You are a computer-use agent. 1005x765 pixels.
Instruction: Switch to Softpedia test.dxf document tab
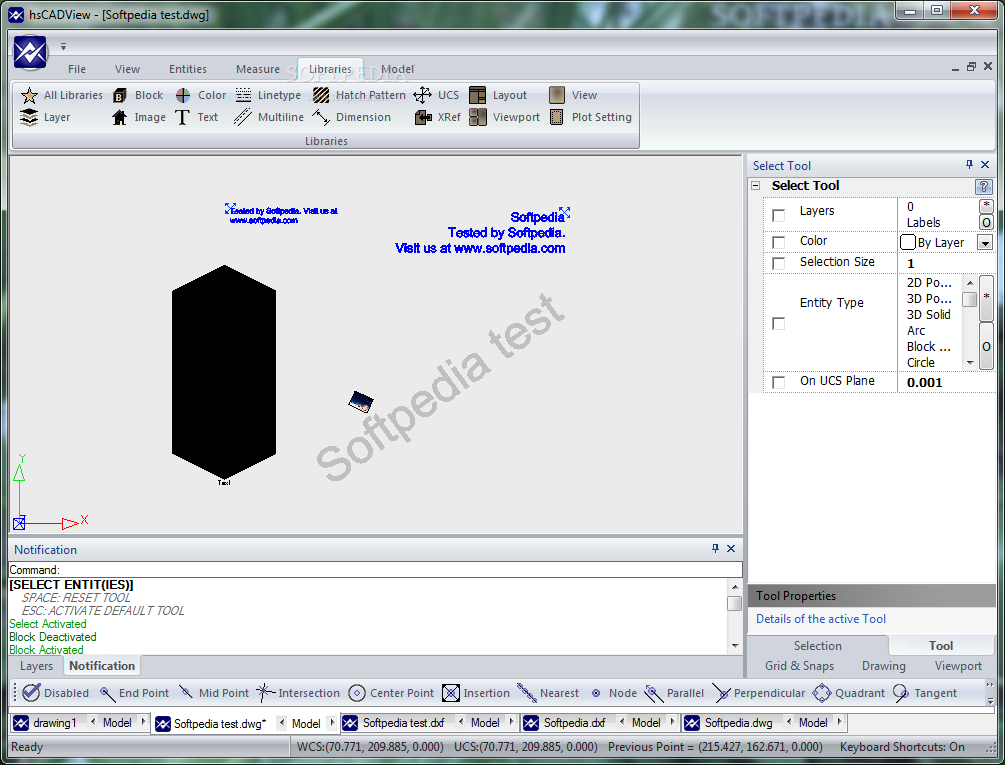pos(403,723)
